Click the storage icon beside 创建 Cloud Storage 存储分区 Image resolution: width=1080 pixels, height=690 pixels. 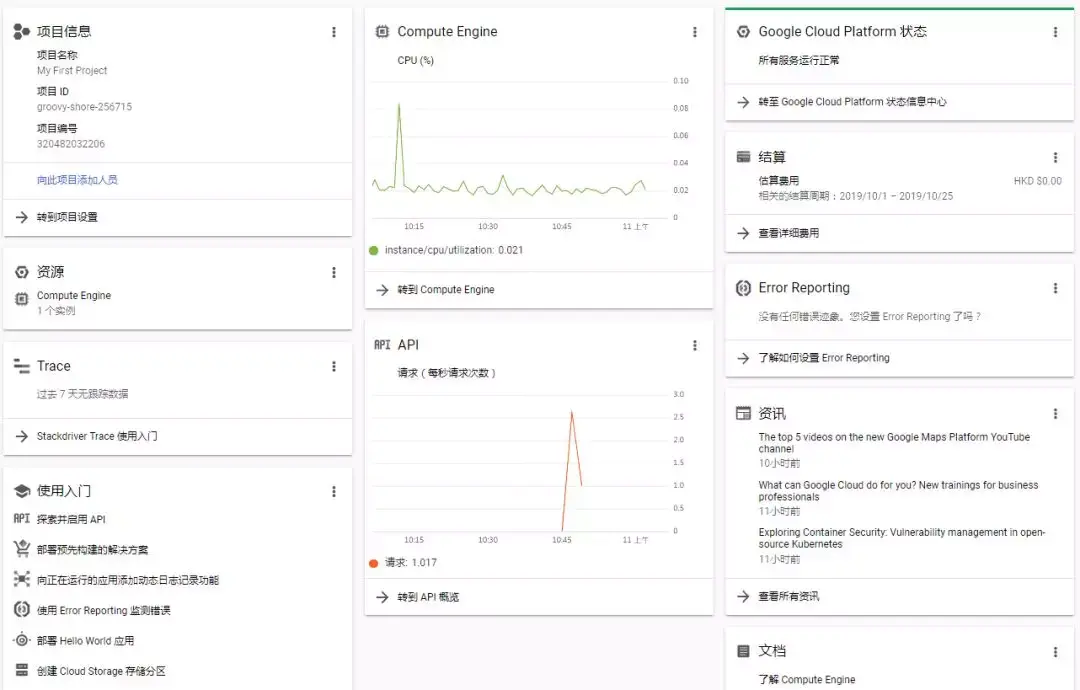click(x=21, y=670)
